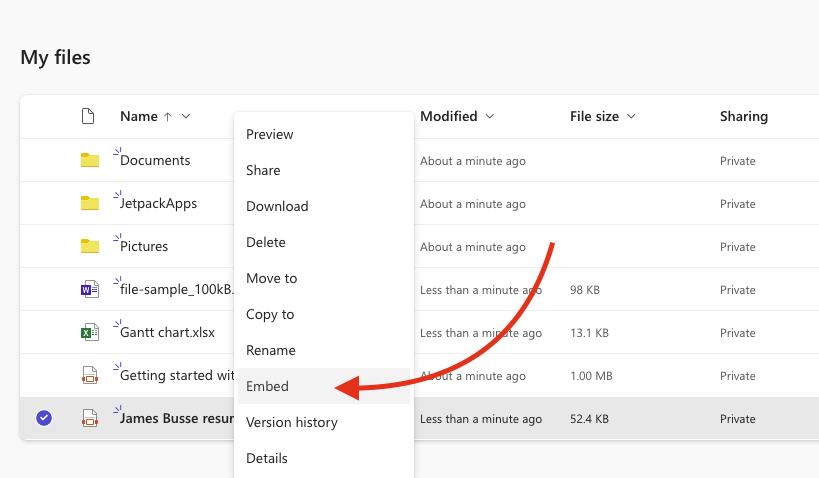The height and width of the screenshot is (478, 819).
Task: Open the File size column dropdown
Action: pyautogui.click(x=631, y=116)
